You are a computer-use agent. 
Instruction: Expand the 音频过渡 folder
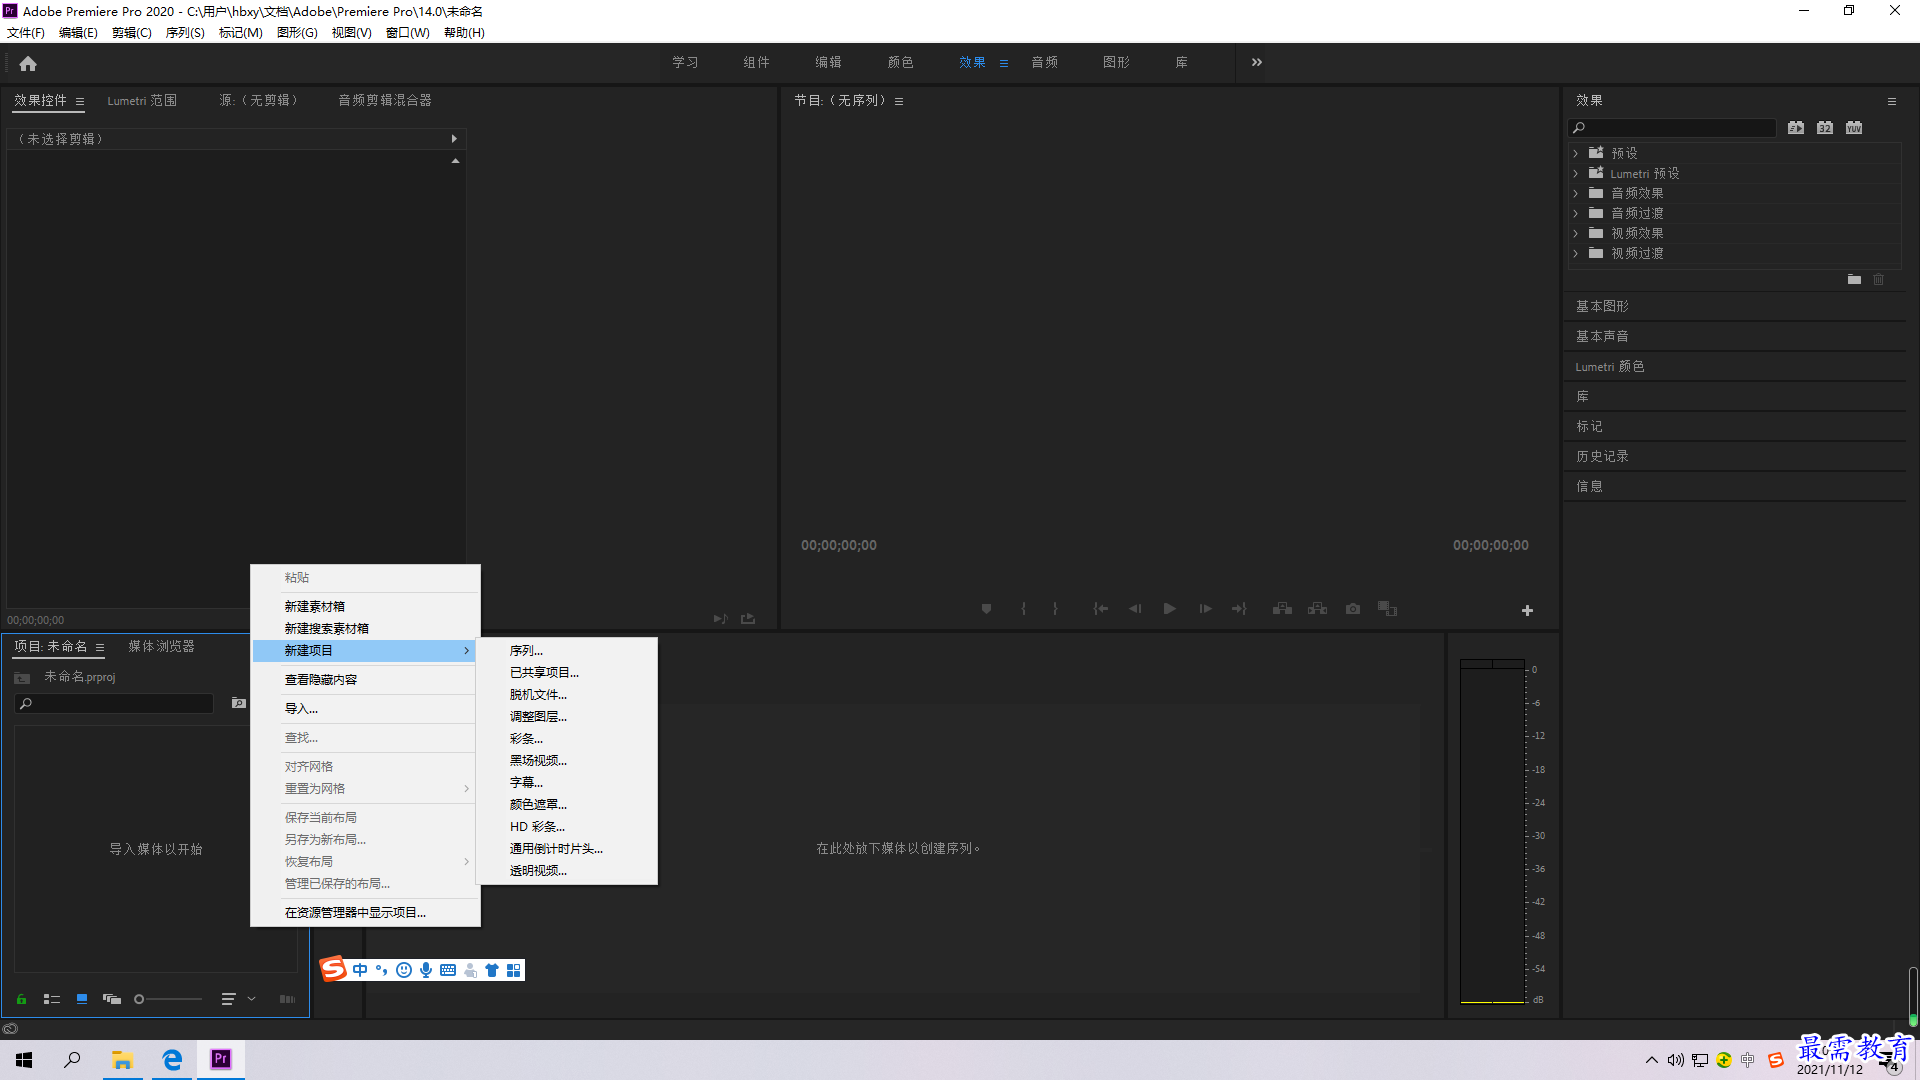[x=1576, y=214]
